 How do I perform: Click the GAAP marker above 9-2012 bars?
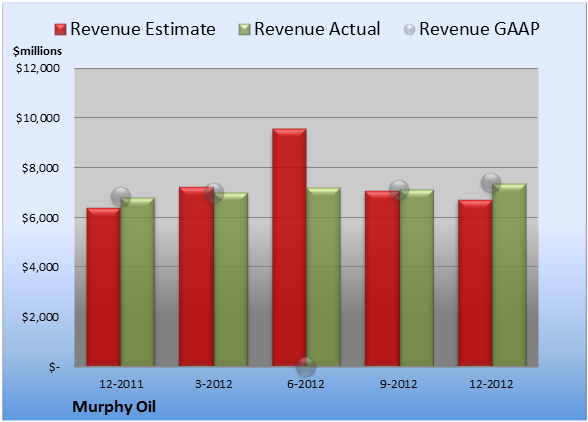(x=399, y=190)
